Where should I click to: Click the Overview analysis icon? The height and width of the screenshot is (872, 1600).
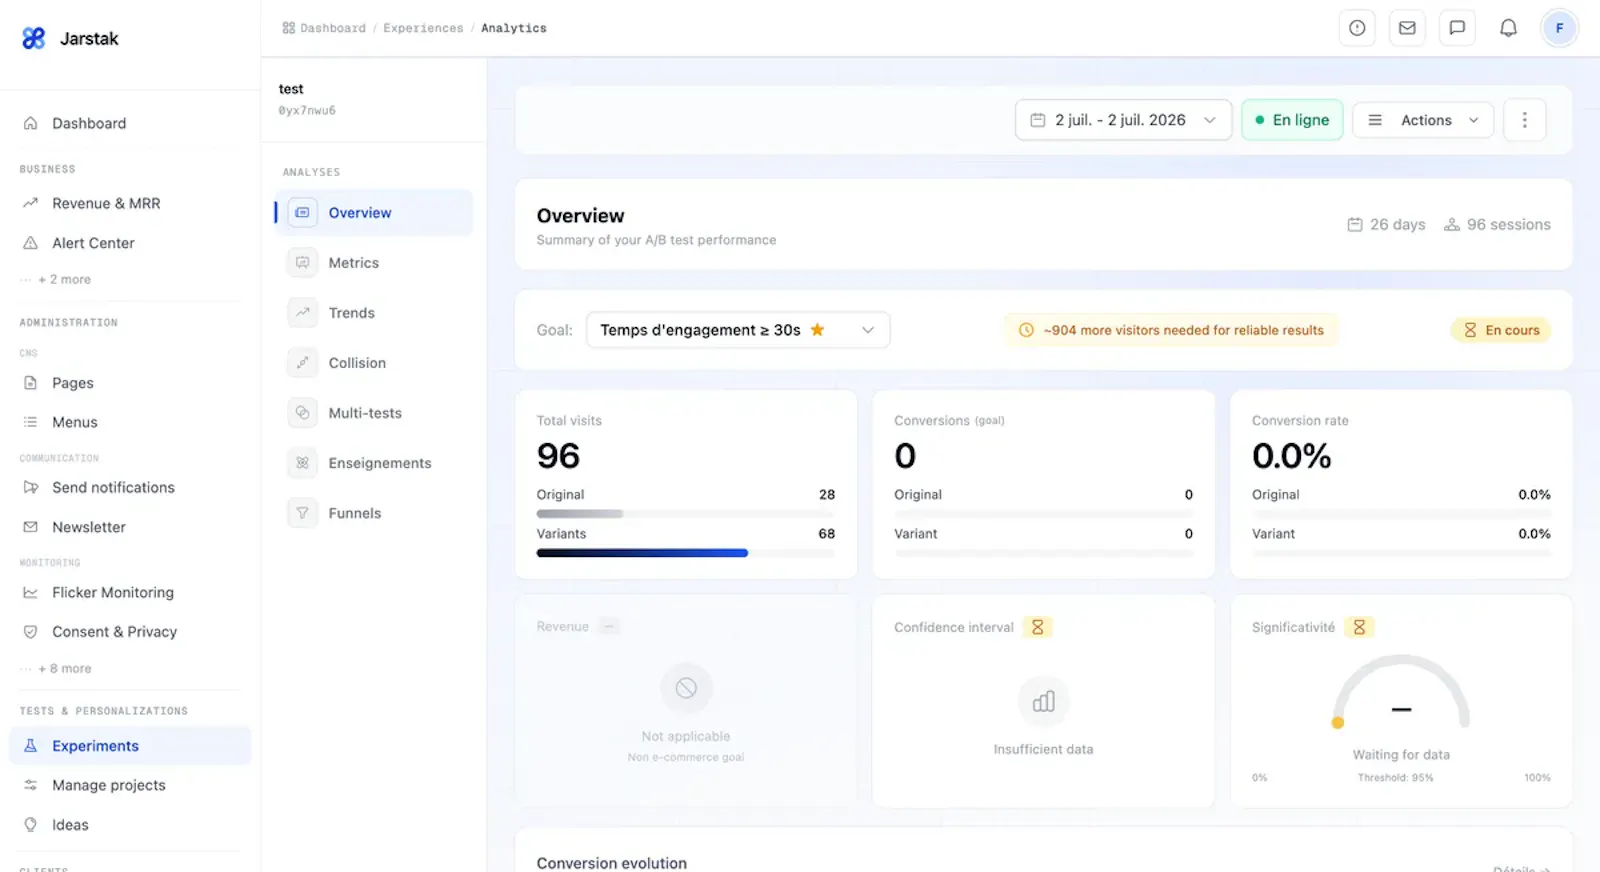302,213
